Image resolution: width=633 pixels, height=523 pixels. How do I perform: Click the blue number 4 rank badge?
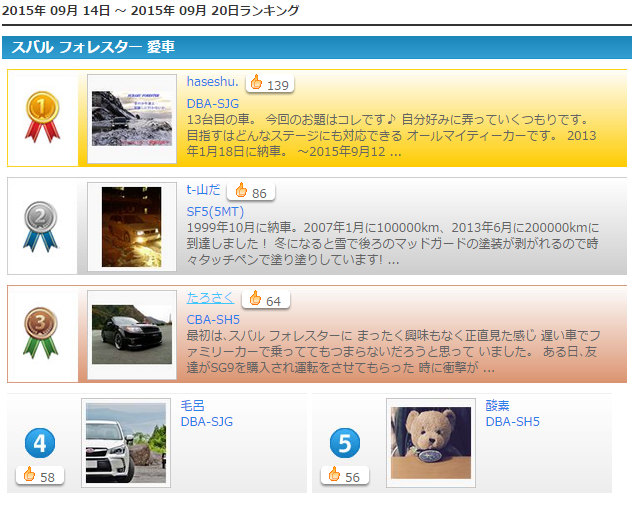pyautogui.click(x=40, y=443)
